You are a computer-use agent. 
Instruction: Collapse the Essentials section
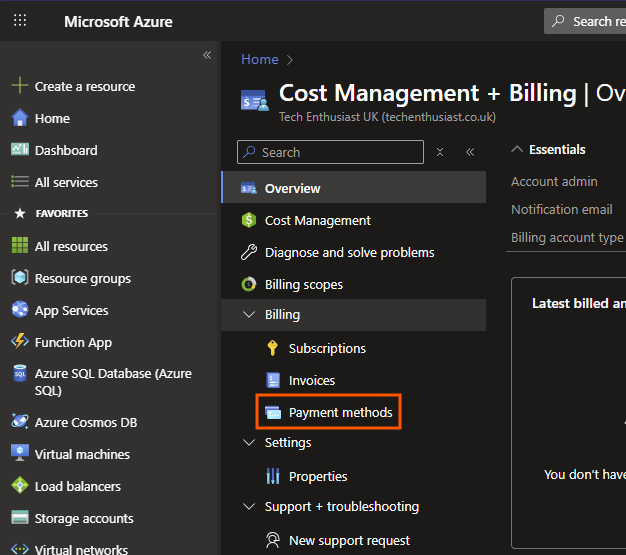coord(517,149)
